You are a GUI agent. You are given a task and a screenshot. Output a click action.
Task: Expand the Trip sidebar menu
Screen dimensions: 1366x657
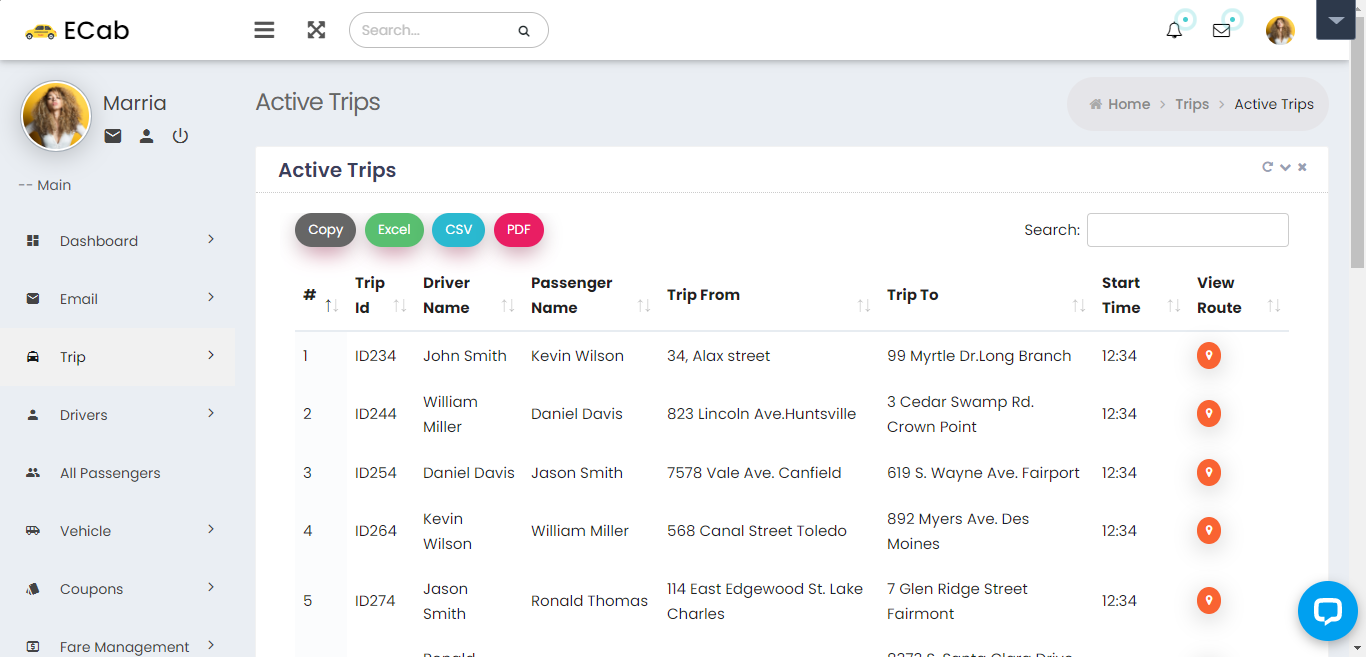[117, 357]
